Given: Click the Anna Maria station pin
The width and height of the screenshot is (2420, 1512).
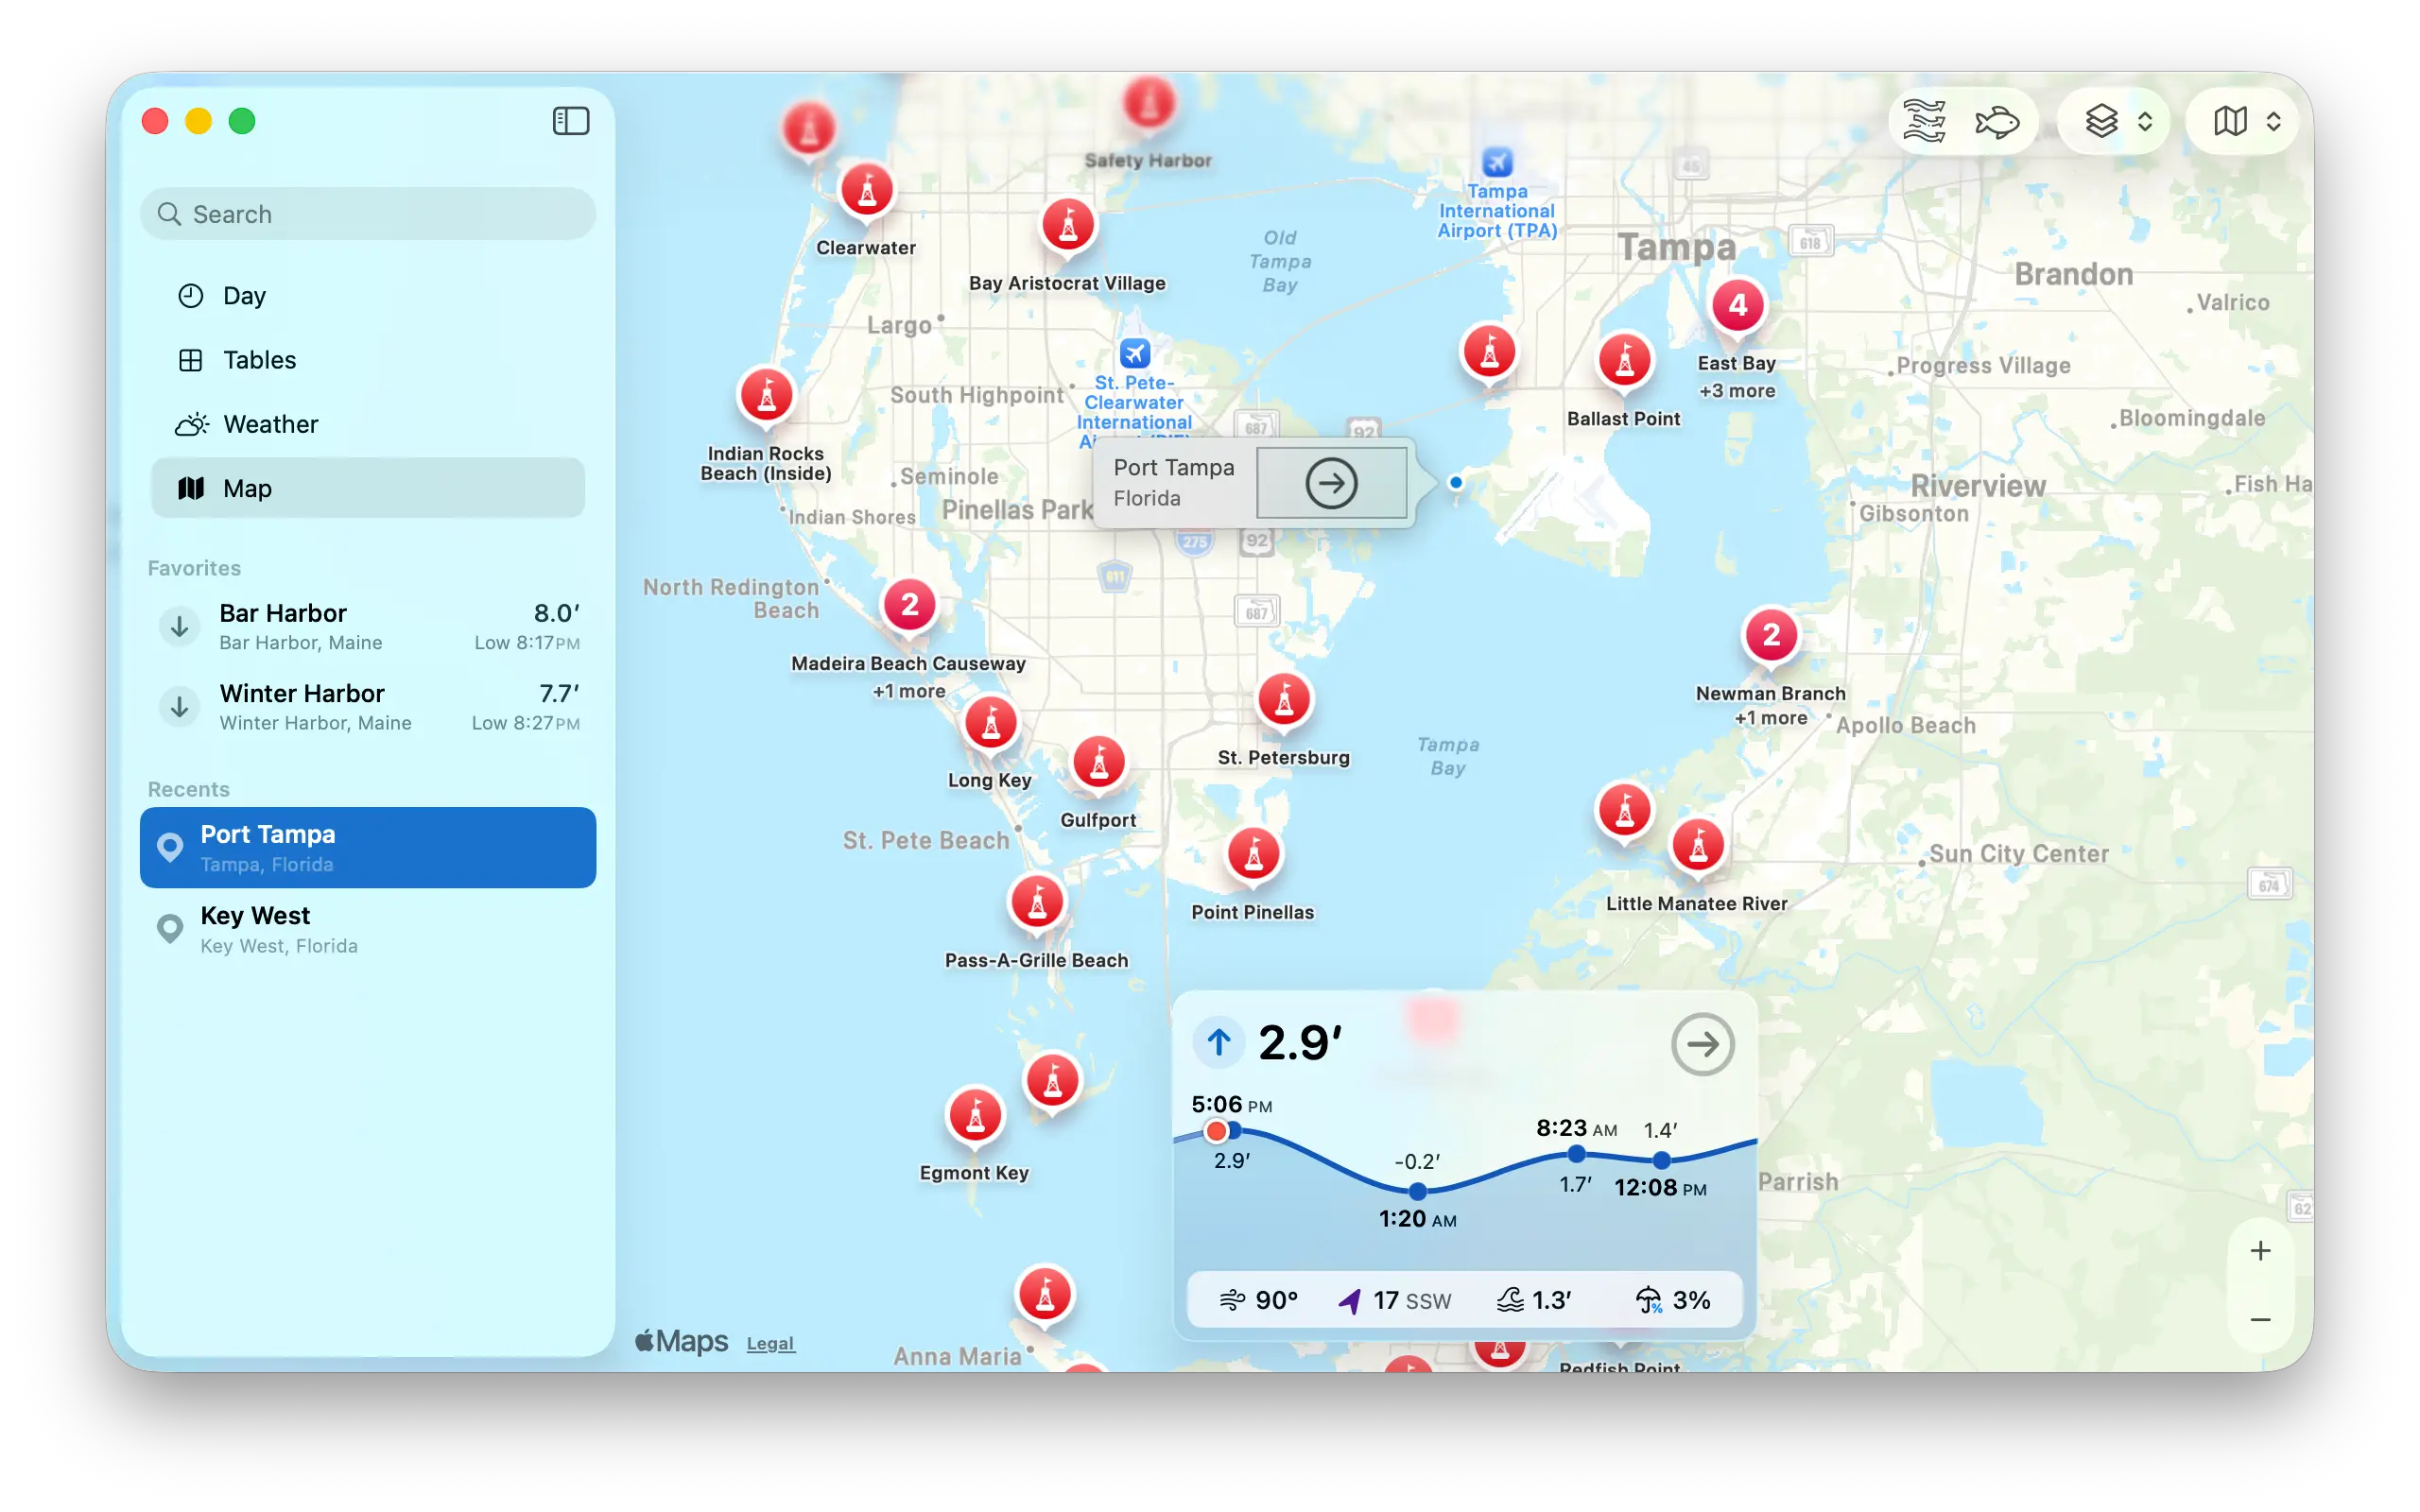Looking at the screenshot, I should (x=1045, y=1295).
